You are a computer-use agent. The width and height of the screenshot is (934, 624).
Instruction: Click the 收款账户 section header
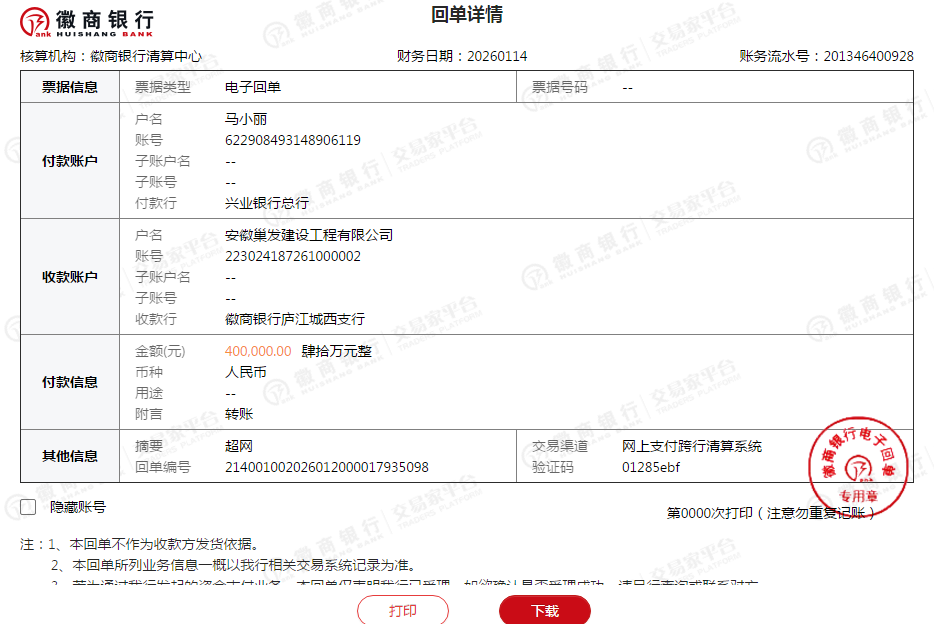point(70,277)
